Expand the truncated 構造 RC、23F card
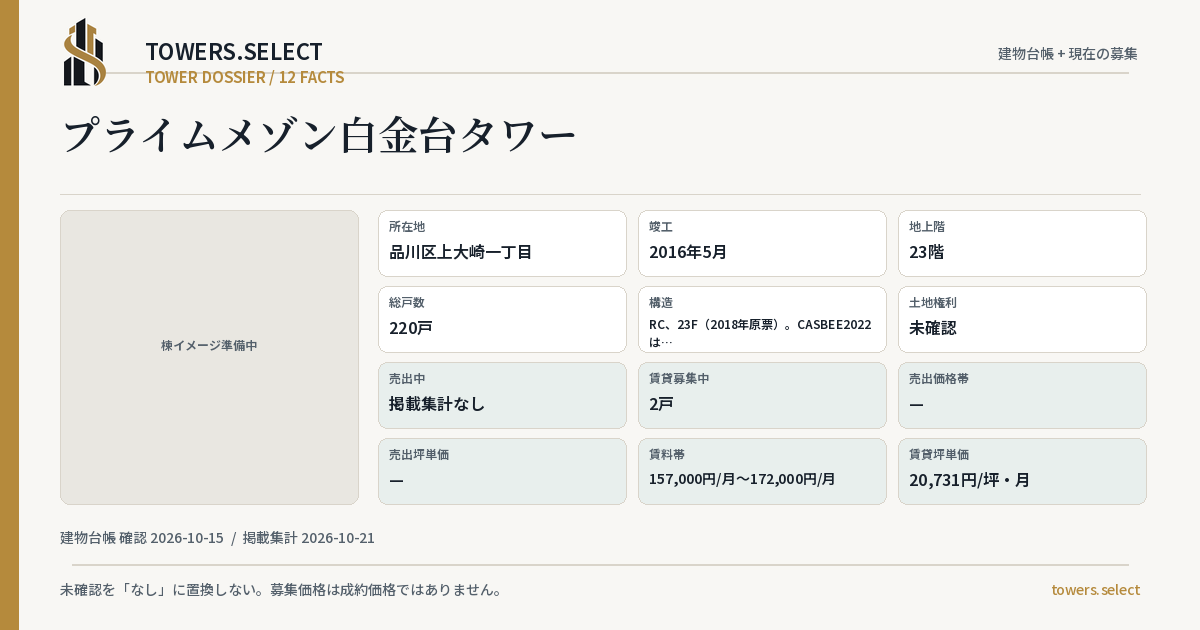Screen dimensions: 1200x630 762,319
